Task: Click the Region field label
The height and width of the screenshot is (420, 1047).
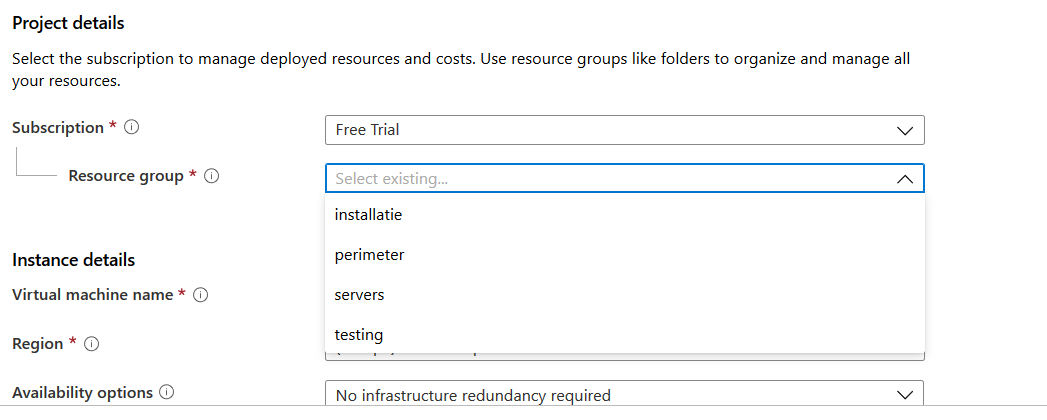Action: click(x=38, y=343)
